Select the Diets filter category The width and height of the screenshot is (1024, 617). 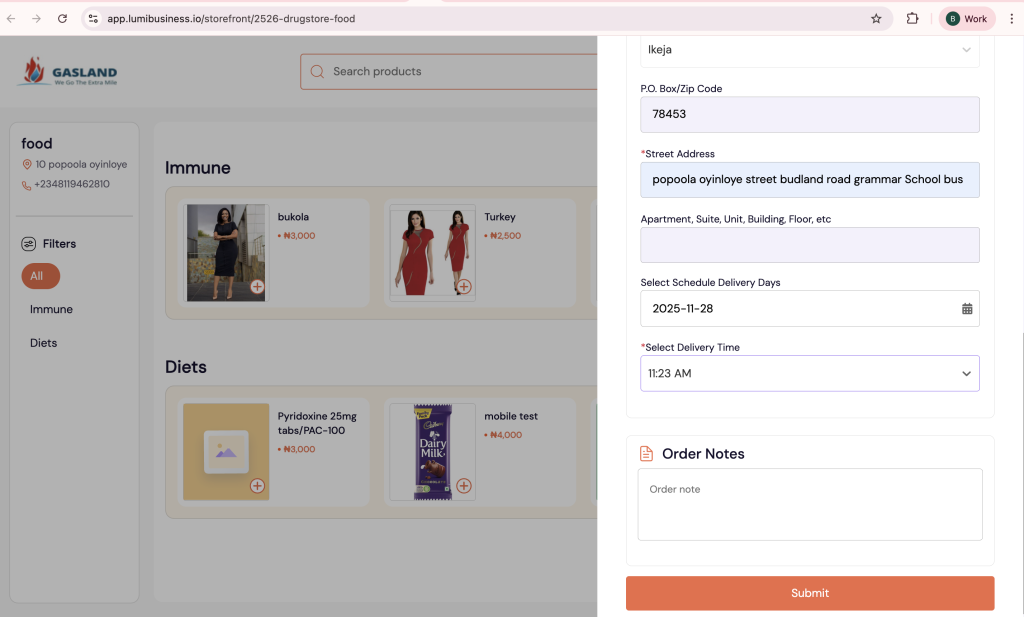pos(43,343)
